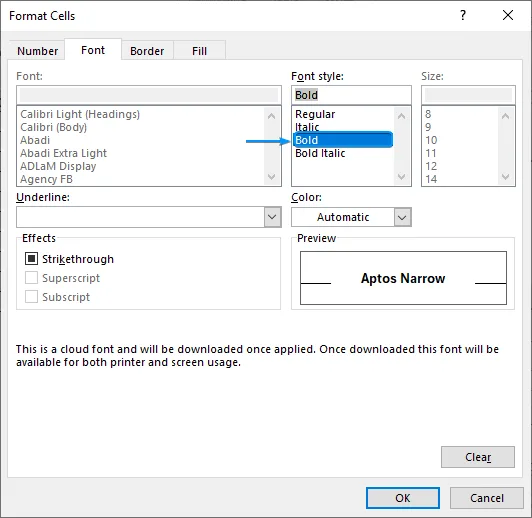Open the Fill tab
532x518 pixels.
coord(199,51)
